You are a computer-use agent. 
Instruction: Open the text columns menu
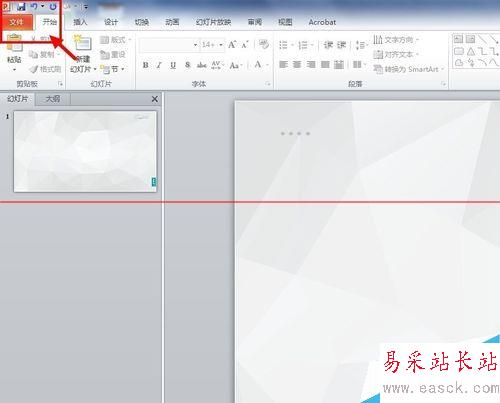359,65
